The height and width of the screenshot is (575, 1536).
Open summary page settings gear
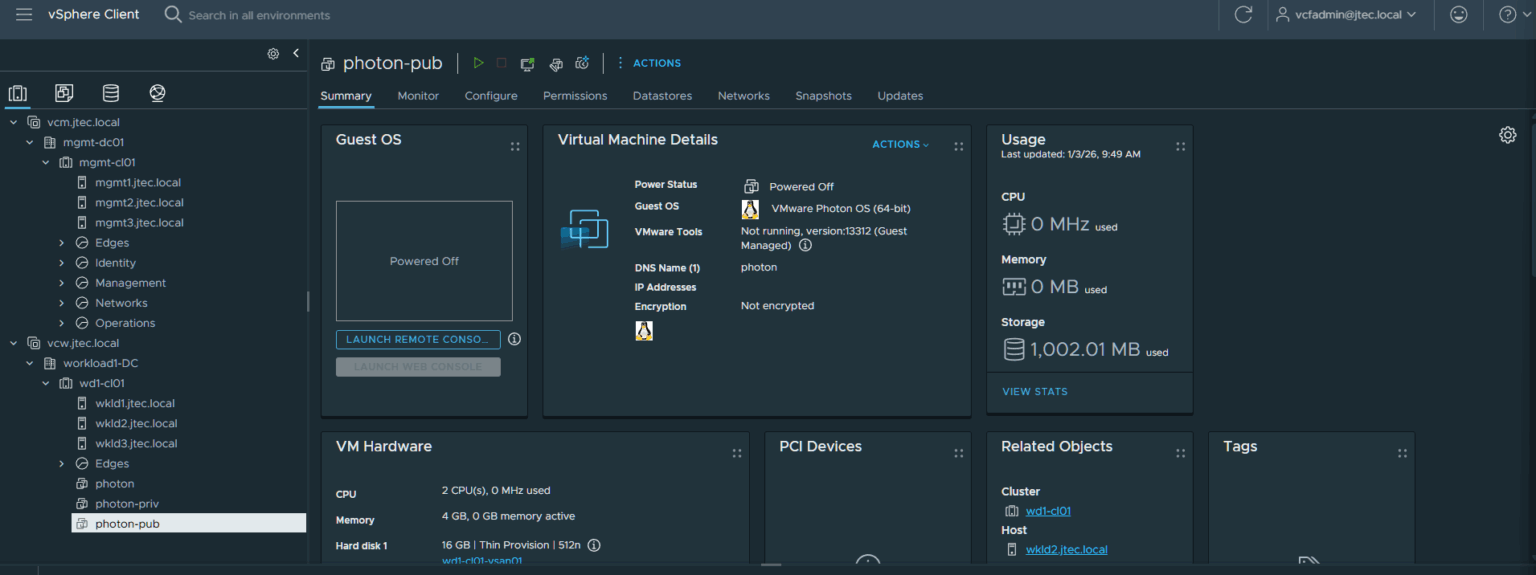1508,135
